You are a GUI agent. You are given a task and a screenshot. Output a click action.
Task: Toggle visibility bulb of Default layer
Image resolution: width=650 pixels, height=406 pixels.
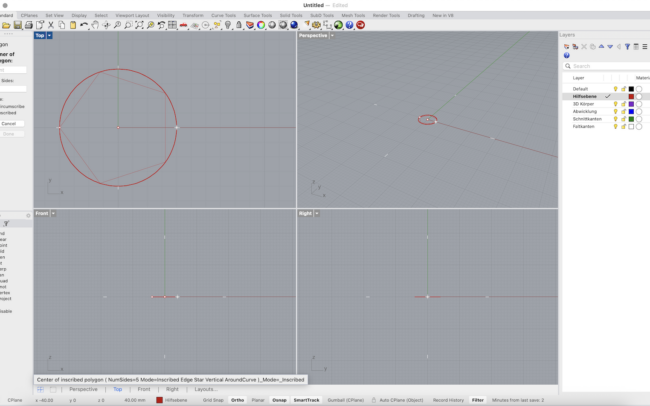point(616,89)
